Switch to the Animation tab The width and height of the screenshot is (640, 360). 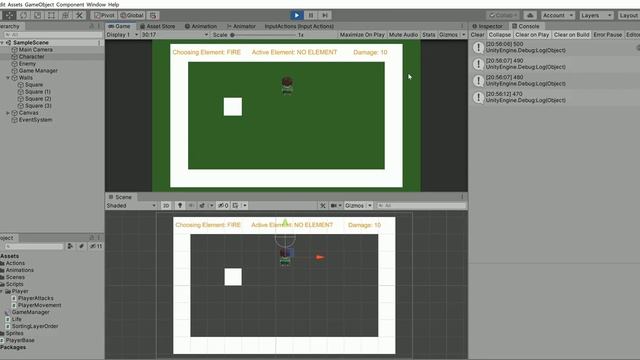pyautogui.click(x=201, y=26)
